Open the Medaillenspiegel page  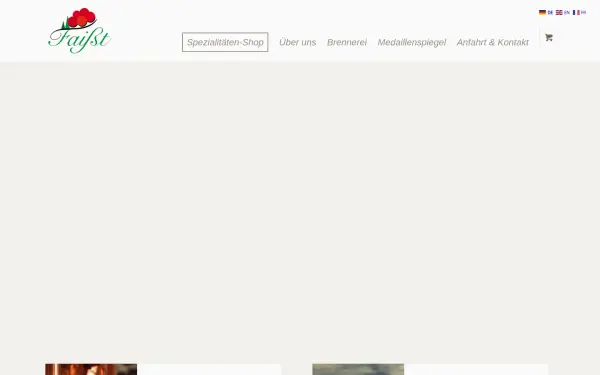[x=412, y=42]
